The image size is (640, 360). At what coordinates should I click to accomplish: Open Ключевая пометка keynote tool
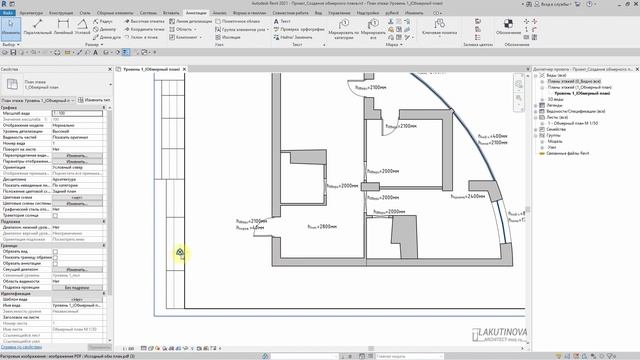click(x=440, y=27)
